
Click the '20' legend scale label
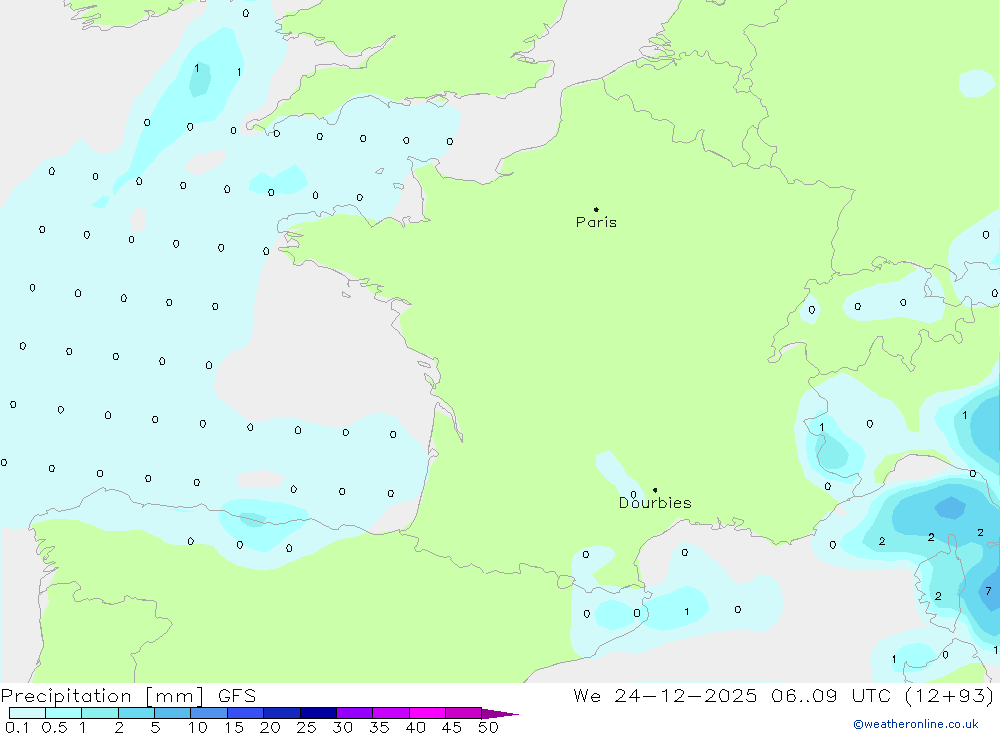pyautogui.click(x=270, y=727)
